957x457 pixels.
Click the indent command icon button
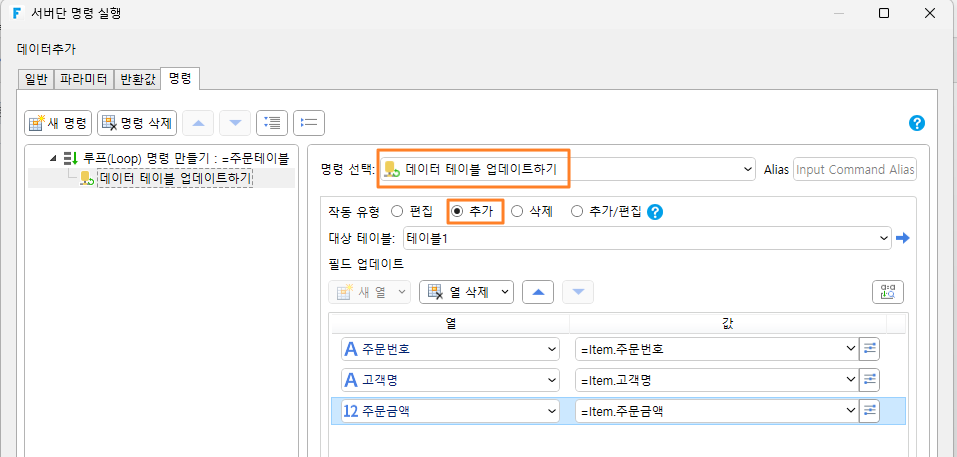(x=272, y=123)
